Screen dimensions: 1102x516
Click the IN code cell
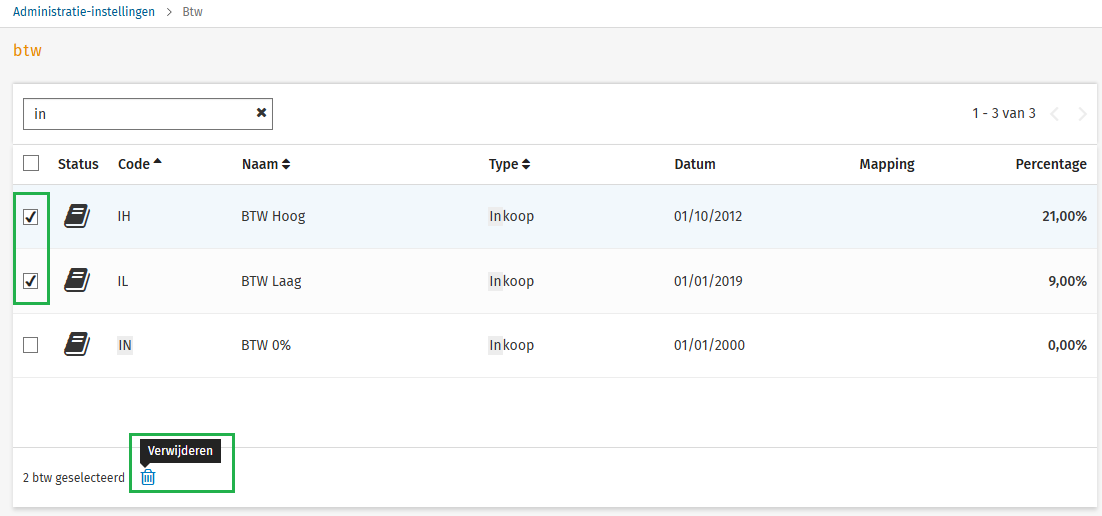coord(125,345)
